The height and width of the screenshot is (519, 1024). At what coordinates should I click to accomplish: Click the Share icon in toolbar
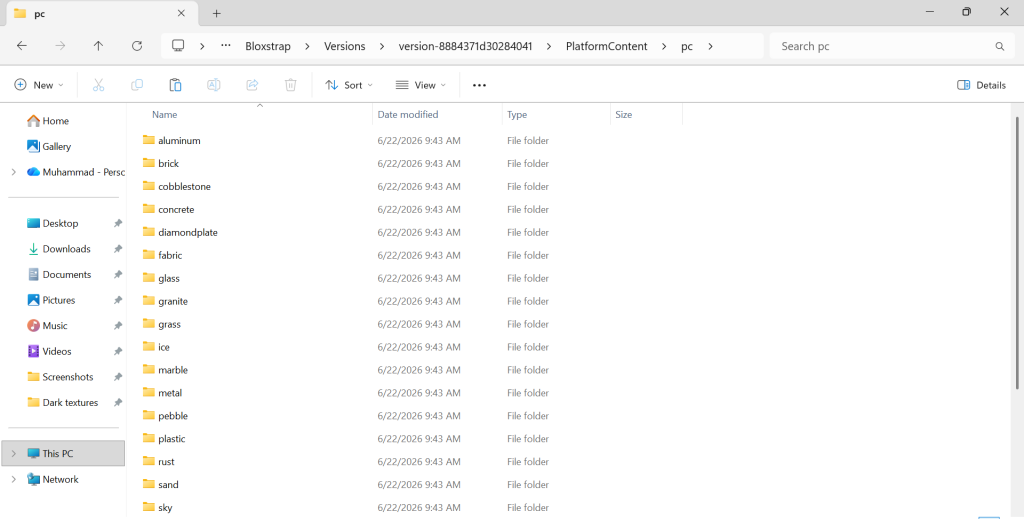click(252, 85)
